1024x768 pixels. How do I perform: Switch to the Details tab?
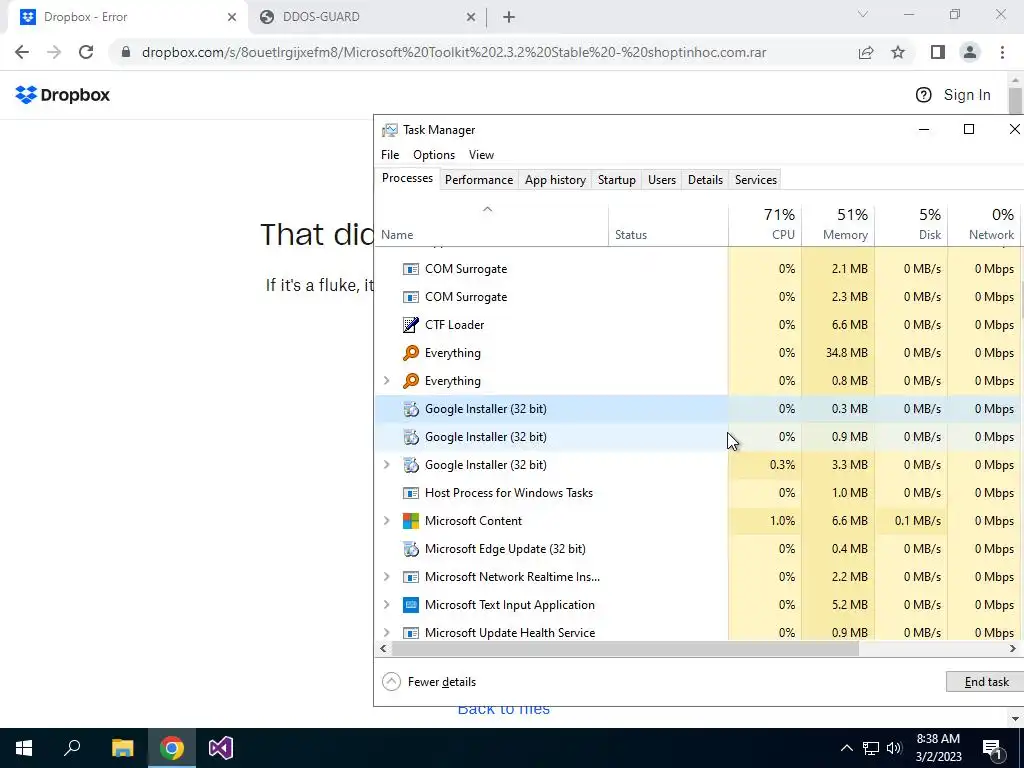[705, 180]
